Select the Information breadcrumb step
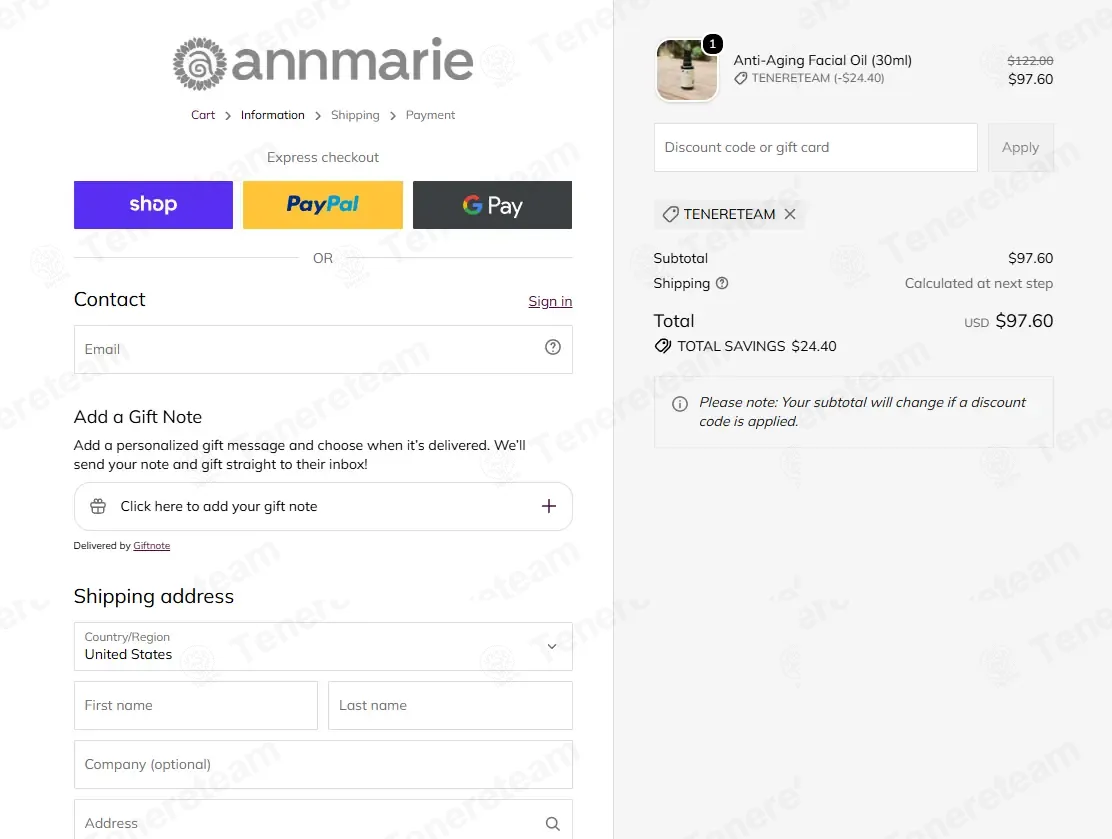The height and width of the screenshot is (839, 1112). (x=272, y=115)
